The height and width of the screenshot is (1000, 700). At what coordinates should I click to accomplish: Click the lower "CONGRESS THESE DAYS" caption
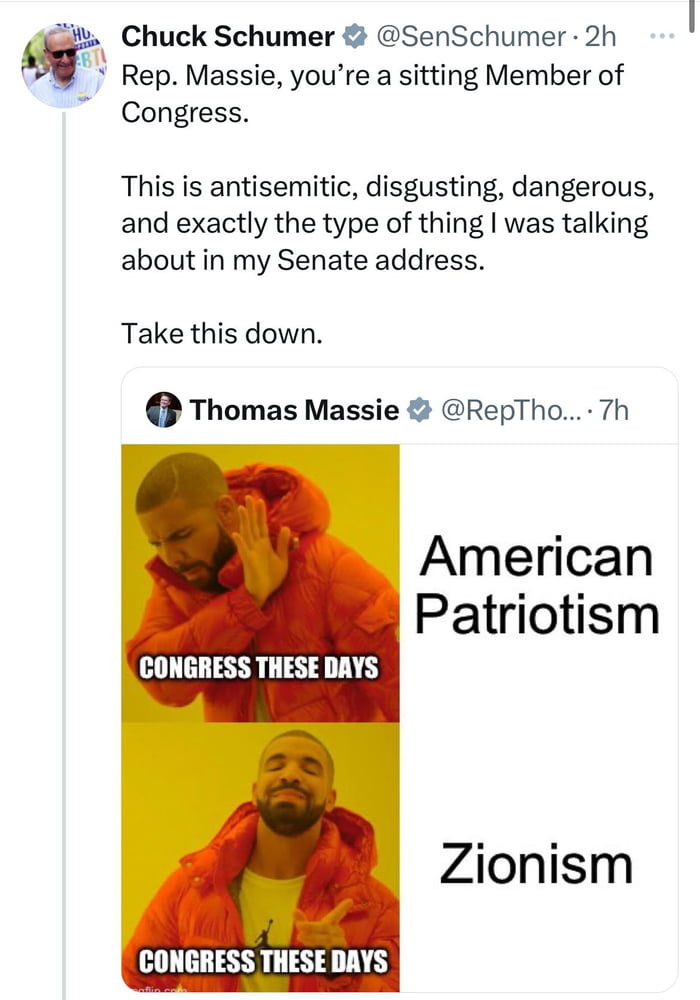pyautogui.click(x=262, y=962)
